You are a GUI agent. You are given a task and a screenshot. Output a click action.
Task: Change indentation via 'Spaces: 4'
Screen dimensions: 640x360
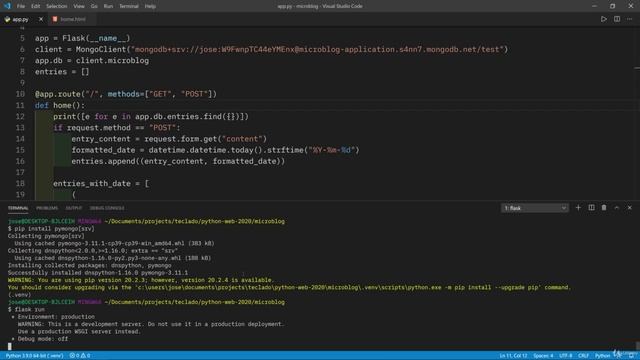tap(543, 356)
